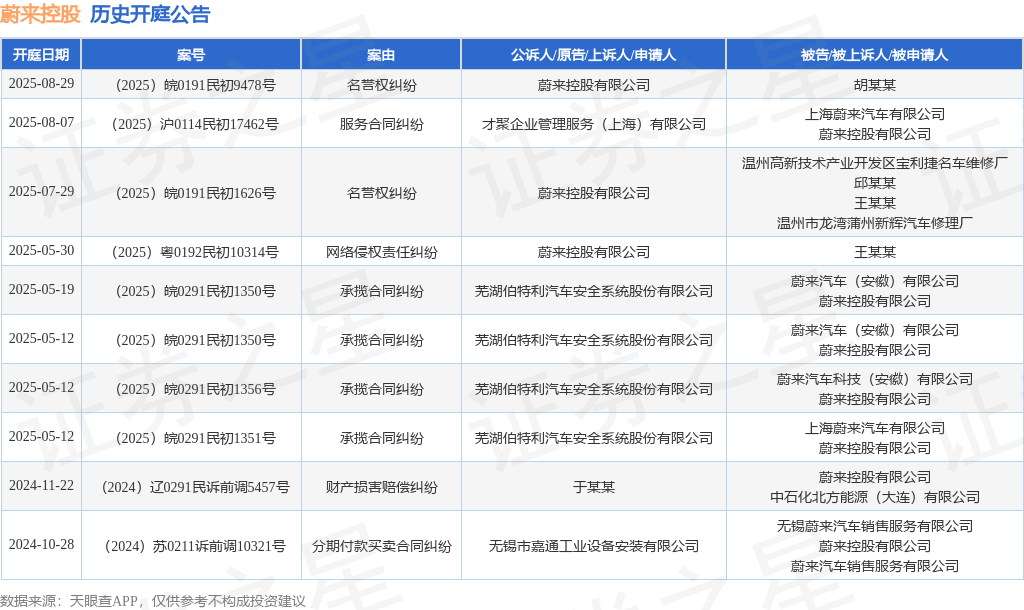Click plaintiff 于某某
Viewport: 1024px width, 610px height.
point(594,487)
